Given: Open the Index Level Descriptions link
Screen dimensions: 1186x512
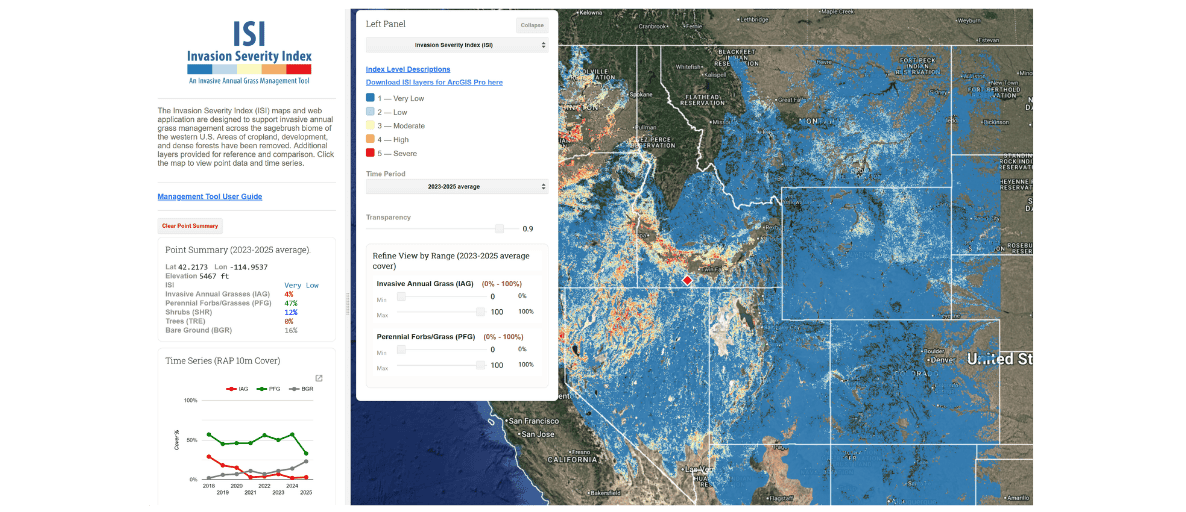Looking at the screenshot, I should click(408, 69).
